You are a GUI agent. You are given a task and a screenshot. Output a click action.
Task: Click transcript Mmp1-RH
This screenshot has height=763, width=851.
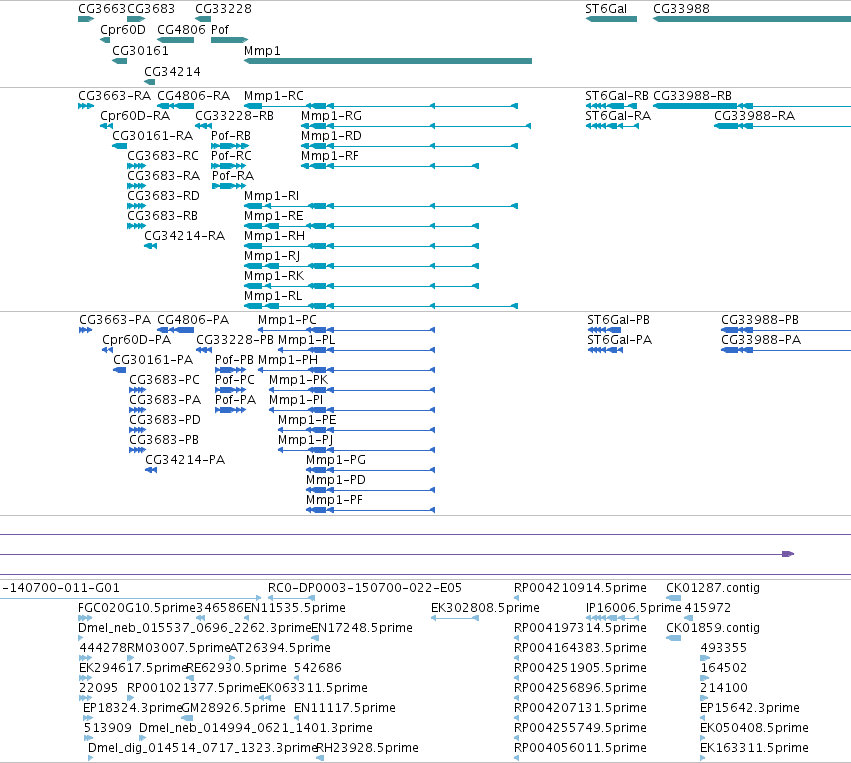tap(361, 246)
